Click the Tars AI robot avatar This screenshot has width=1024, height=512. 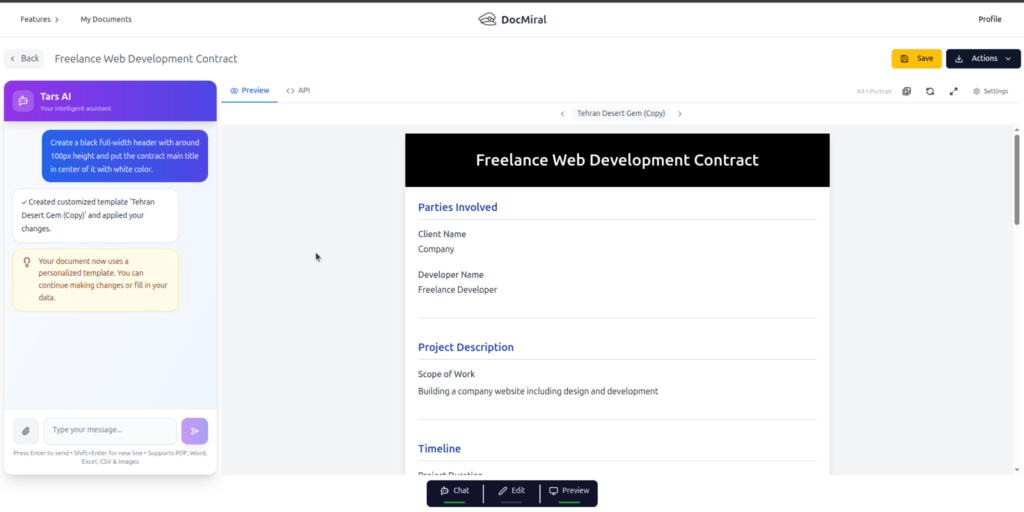click(23, 101)
